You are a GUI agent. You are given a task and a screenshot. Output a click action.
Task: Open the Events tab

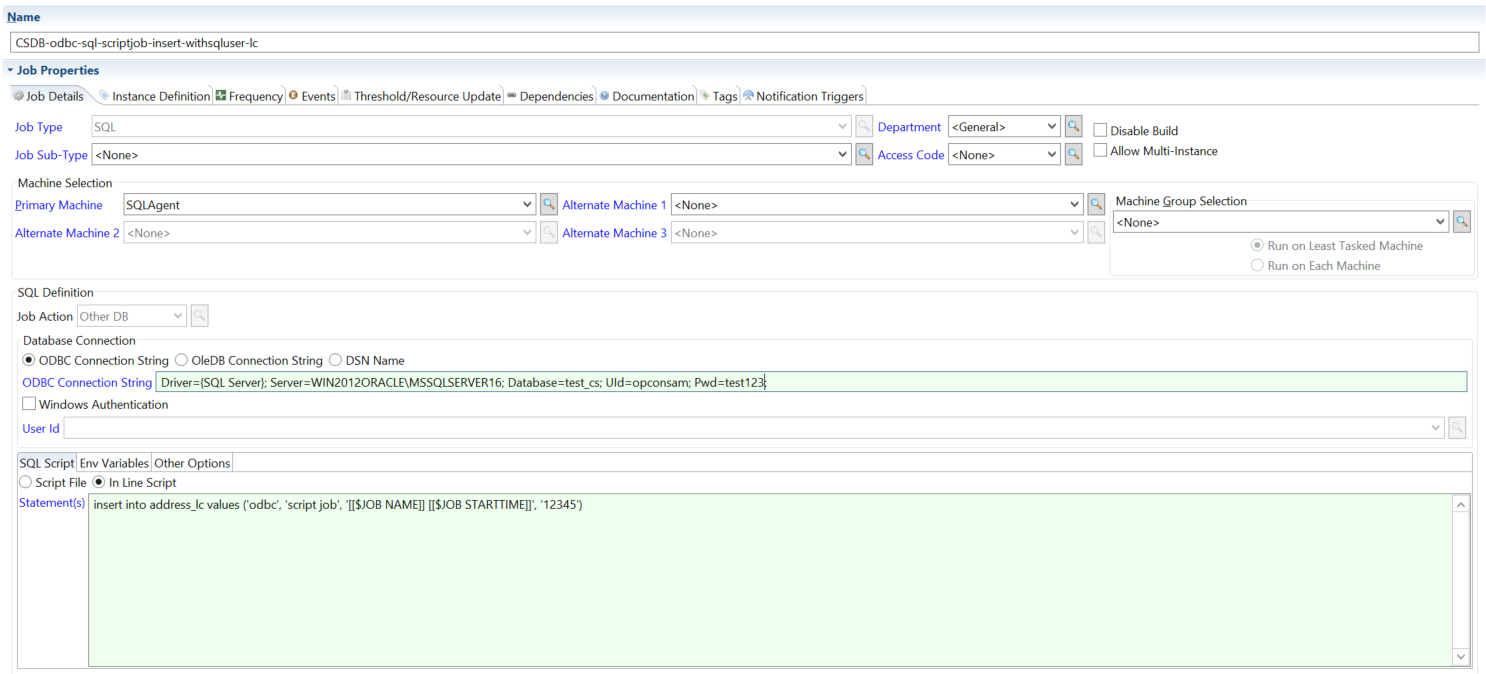coord(312,96)
